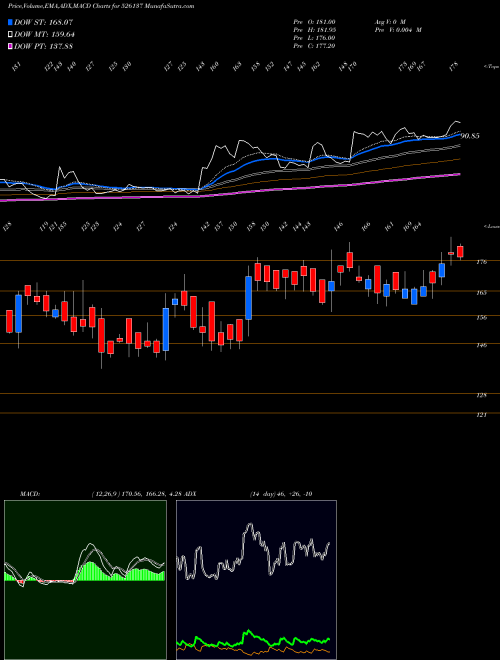
Task: Click the white DOW MT legend swatch
Action: click(10, 34)
